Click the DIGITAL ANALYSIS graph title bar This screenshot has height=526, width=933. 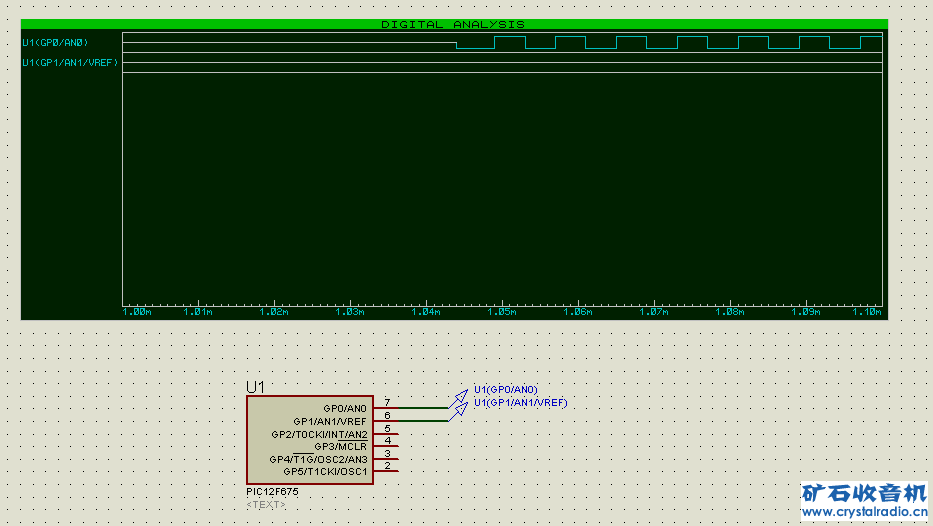[453, 24]
